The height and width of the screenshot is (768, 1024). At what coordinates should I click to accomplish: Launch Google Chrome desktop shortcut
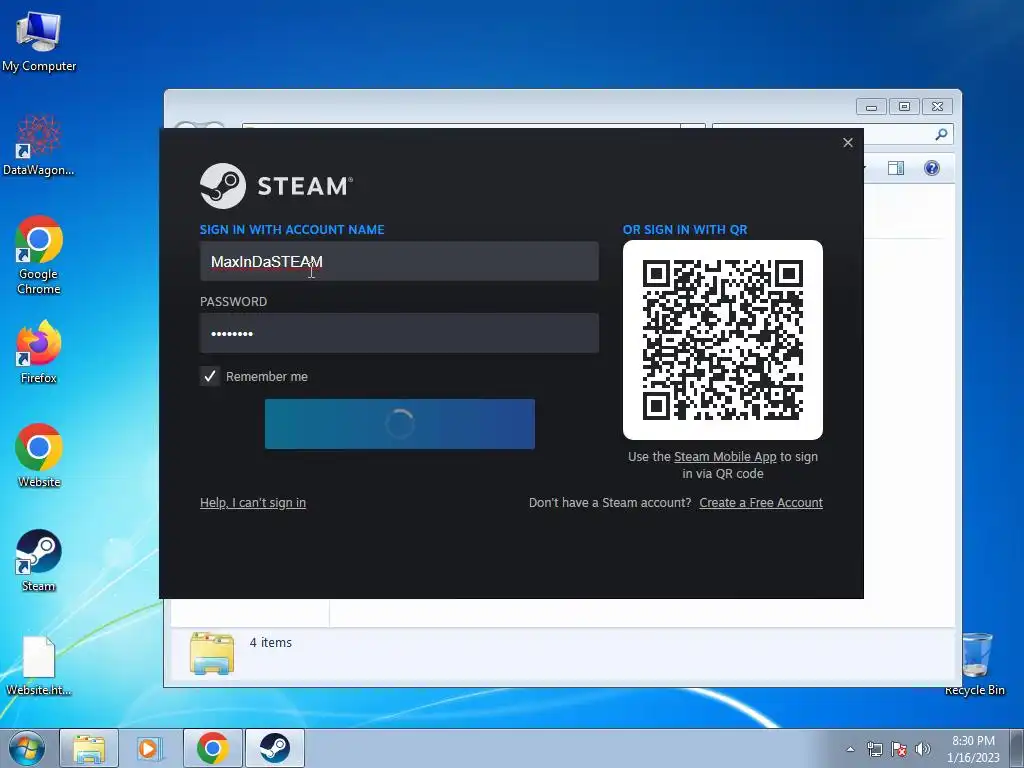pos(39,255)
